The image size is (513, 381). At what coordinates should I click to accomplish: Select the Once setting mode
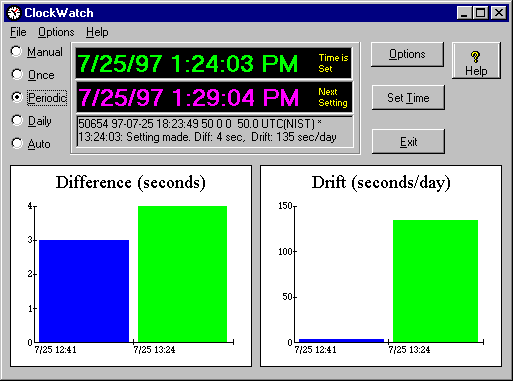point(17,74)
